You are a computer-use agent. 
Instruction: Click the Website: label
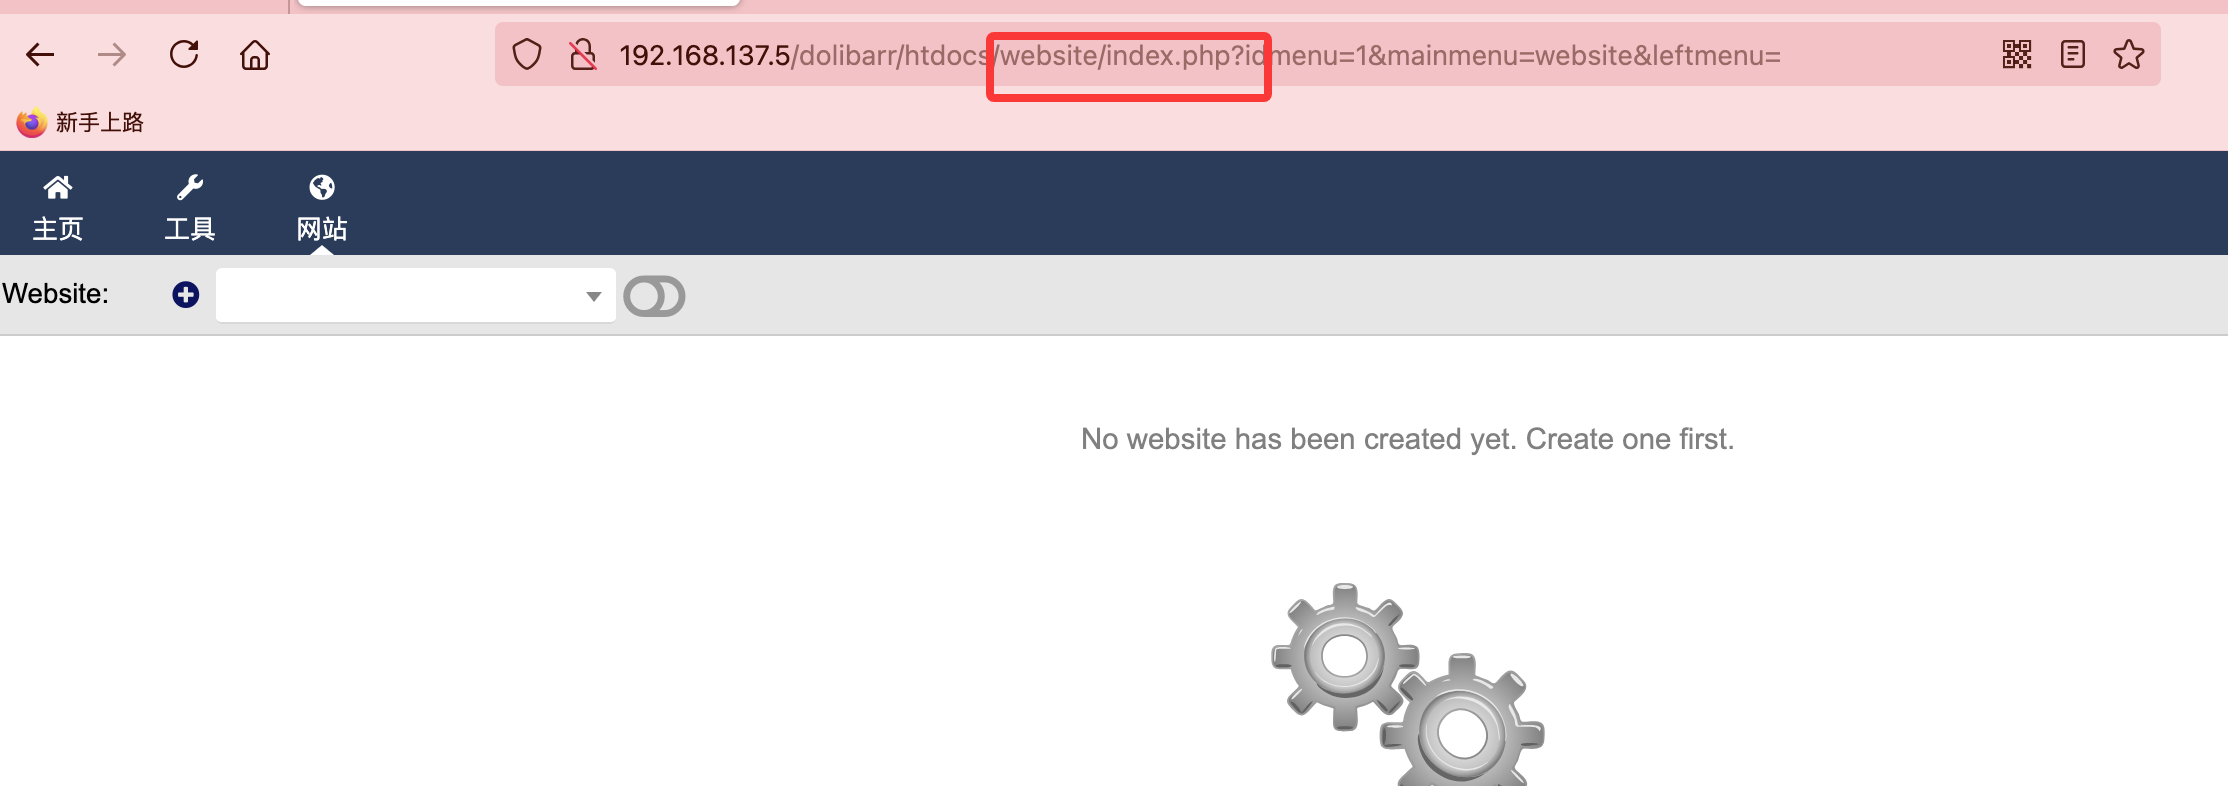(55, 294)
